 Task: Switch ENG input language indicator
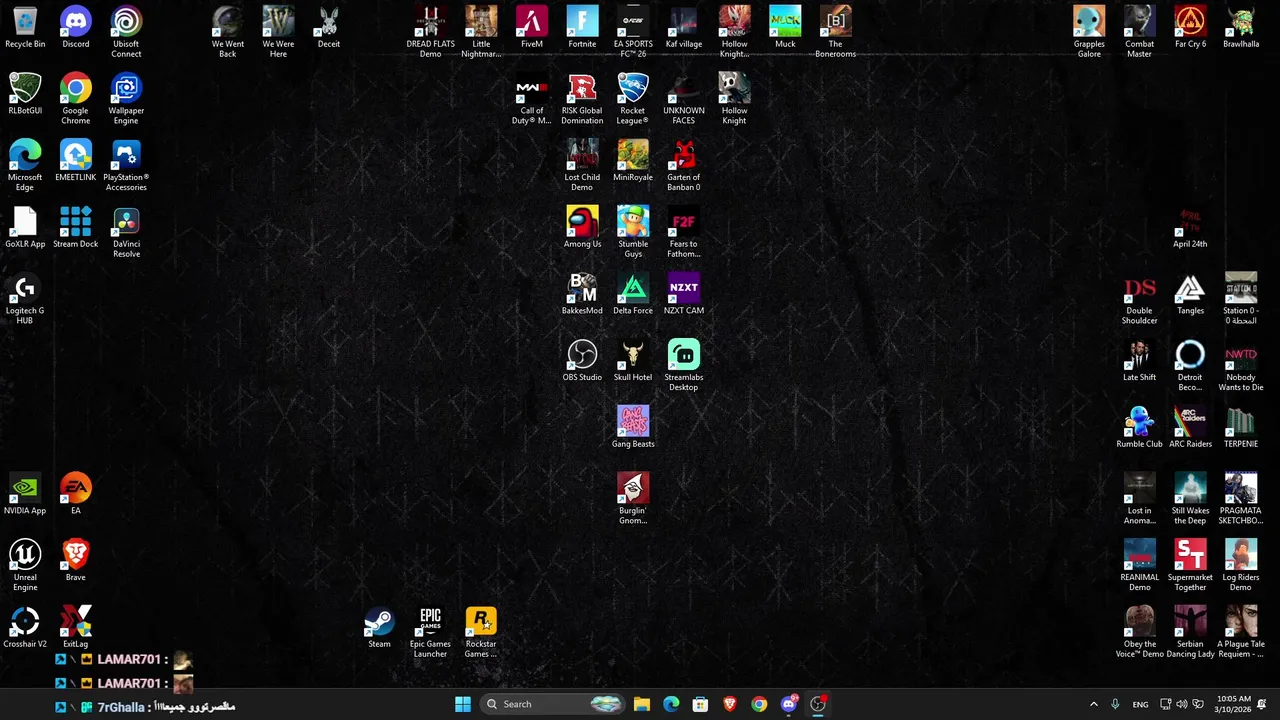coord(1140,704)
